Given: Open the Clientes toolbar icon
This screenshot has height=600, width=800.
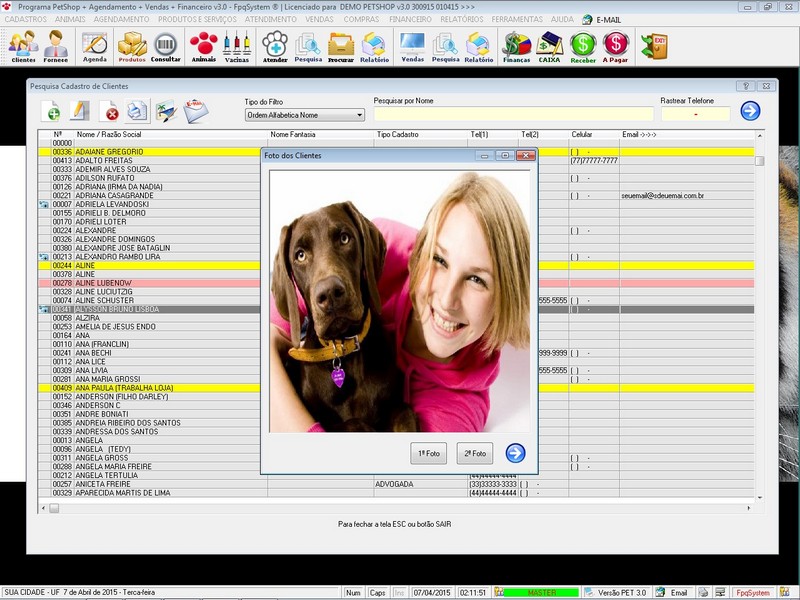Looking at the screenshot, I should (23, 46).
